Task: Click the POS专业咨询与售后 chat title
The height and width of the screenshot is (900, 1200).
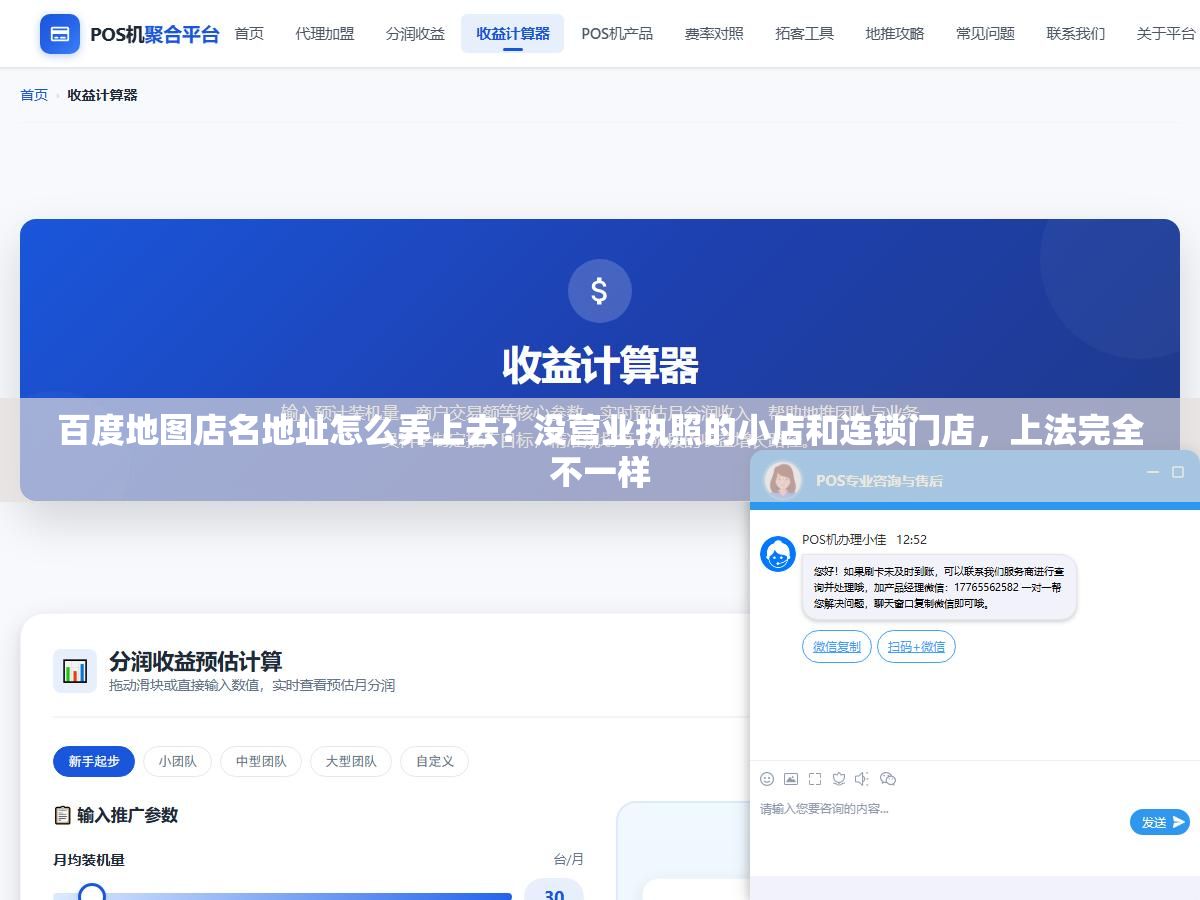Action: [x=879, y=480]
